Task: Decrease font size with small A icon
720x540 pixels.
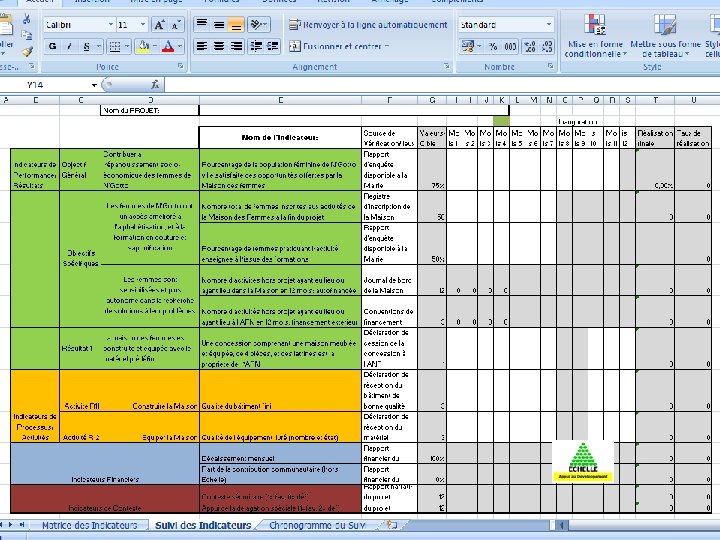Action: click(176, 25)
